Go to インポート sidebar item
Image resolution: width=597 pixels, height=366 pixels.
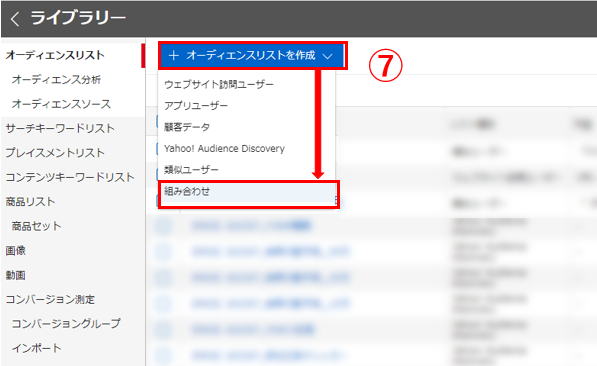(x=36, y=348)
